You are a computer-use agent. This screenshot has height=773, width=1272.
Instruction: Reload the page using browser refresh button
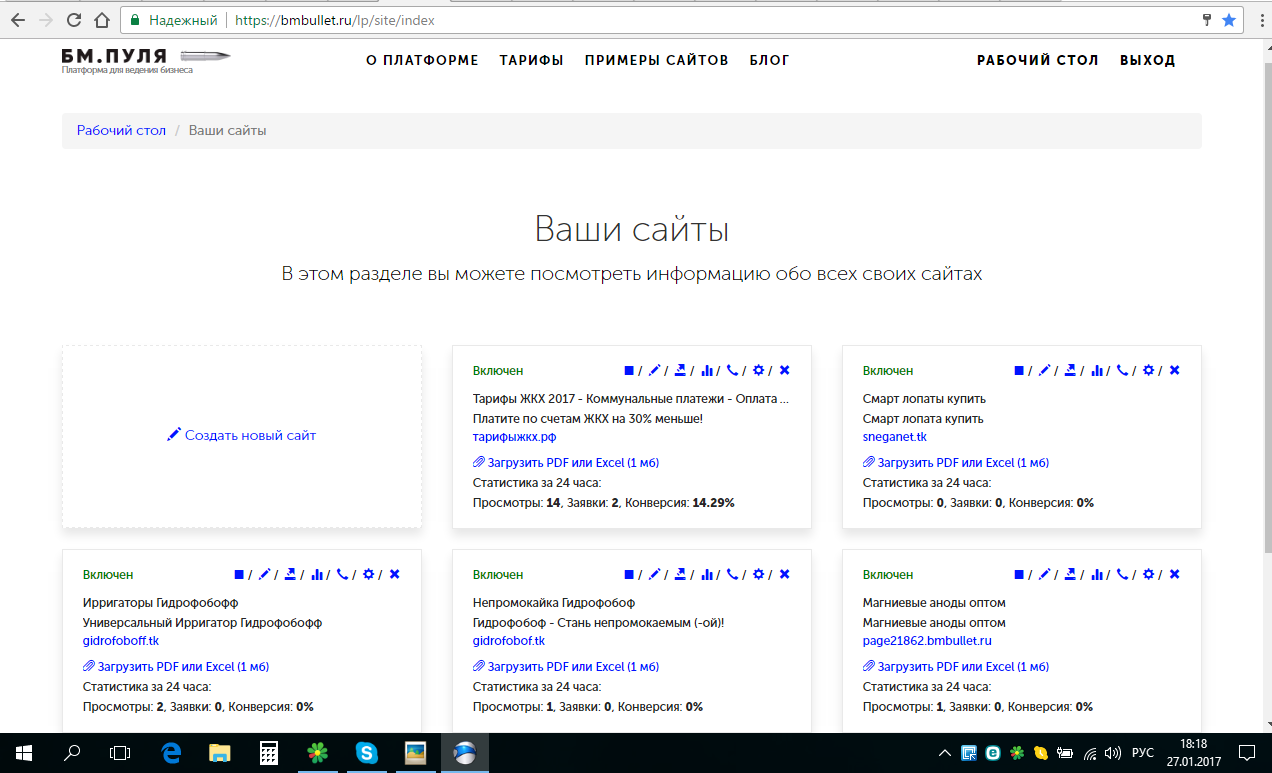pos(74,20)
